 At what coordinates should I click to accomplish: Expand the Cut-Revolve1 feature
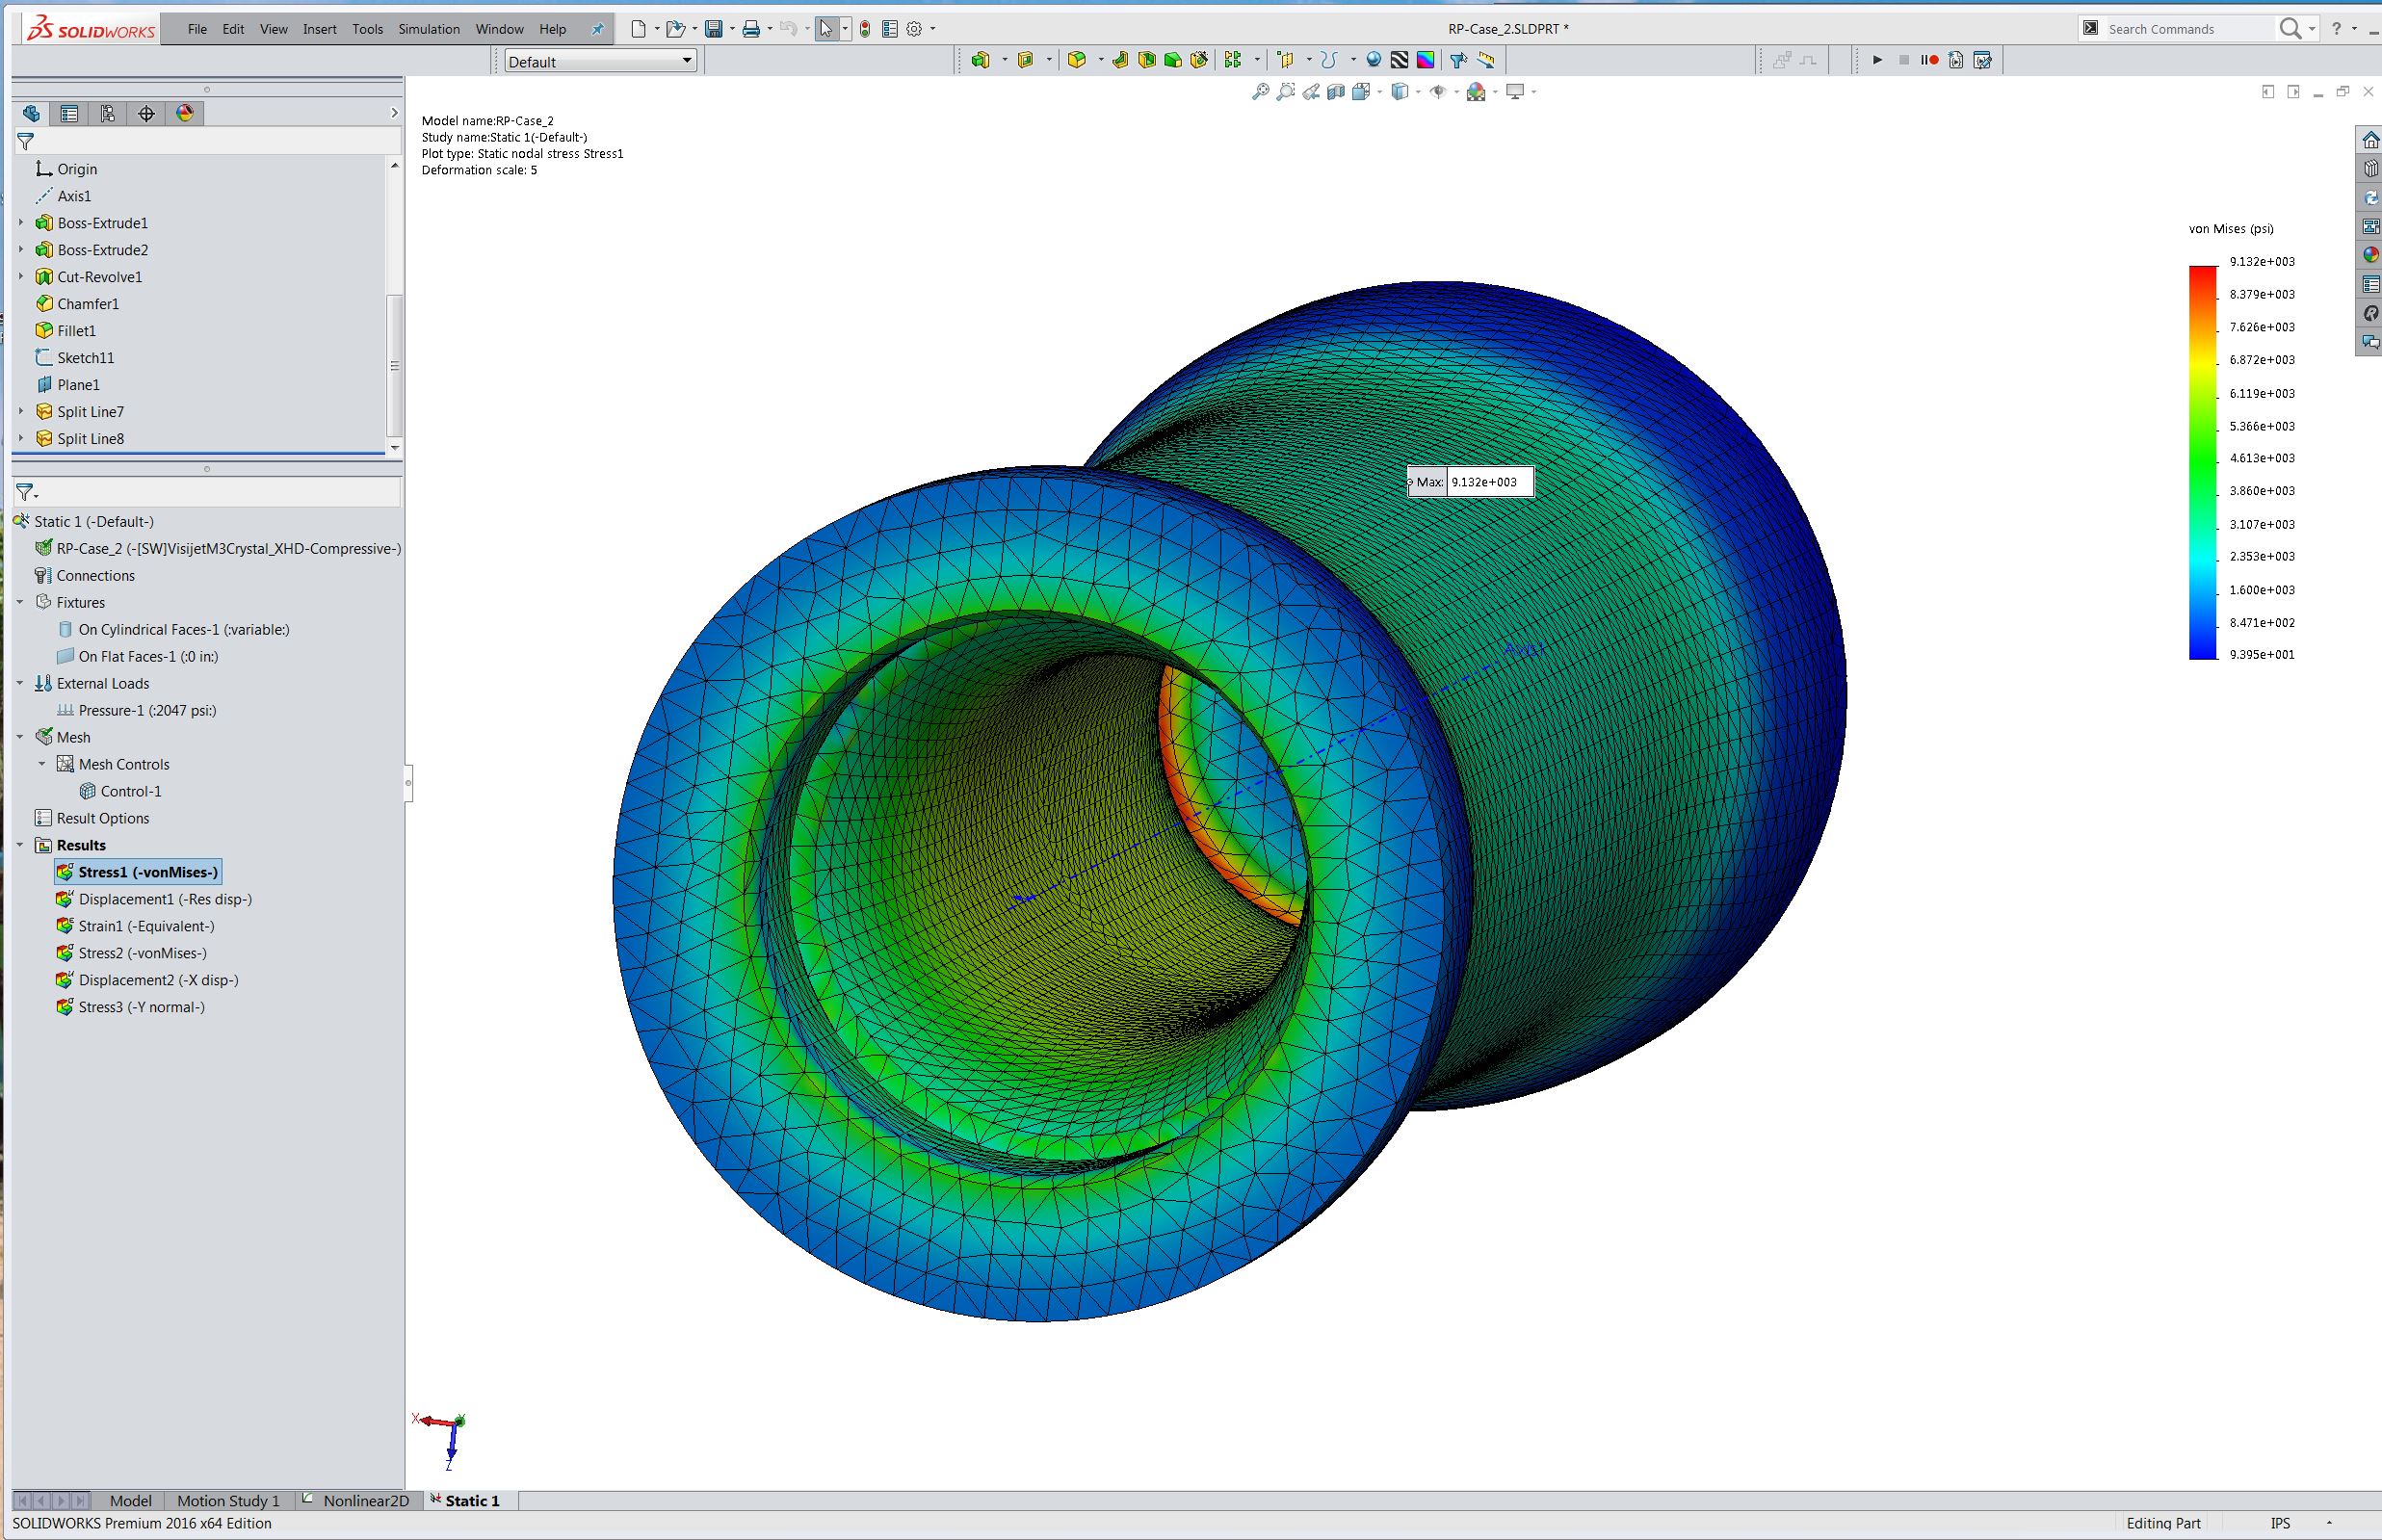(21, 276)
